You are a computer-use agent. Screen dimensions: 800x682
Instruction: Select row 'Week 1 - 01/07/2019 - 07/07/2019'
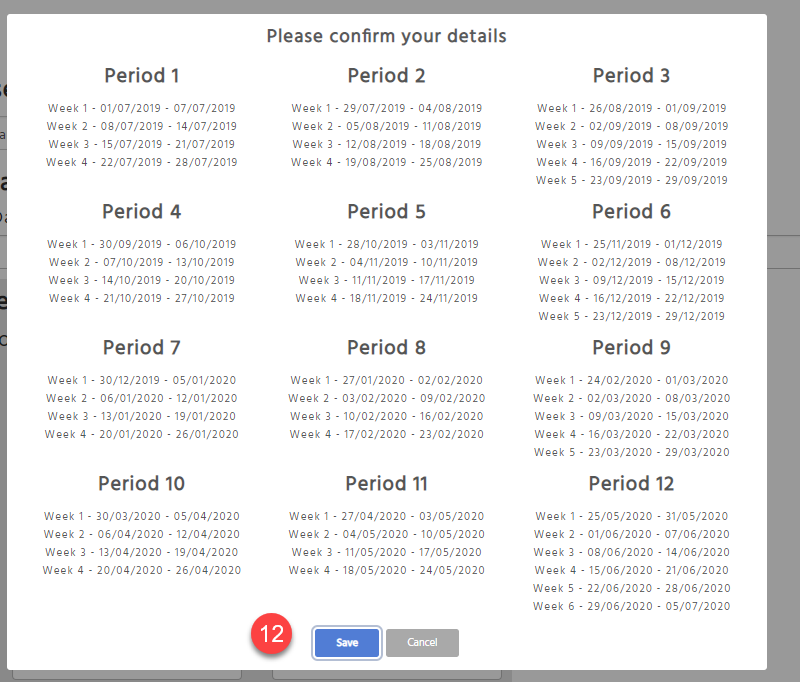[x=142, y=108]
